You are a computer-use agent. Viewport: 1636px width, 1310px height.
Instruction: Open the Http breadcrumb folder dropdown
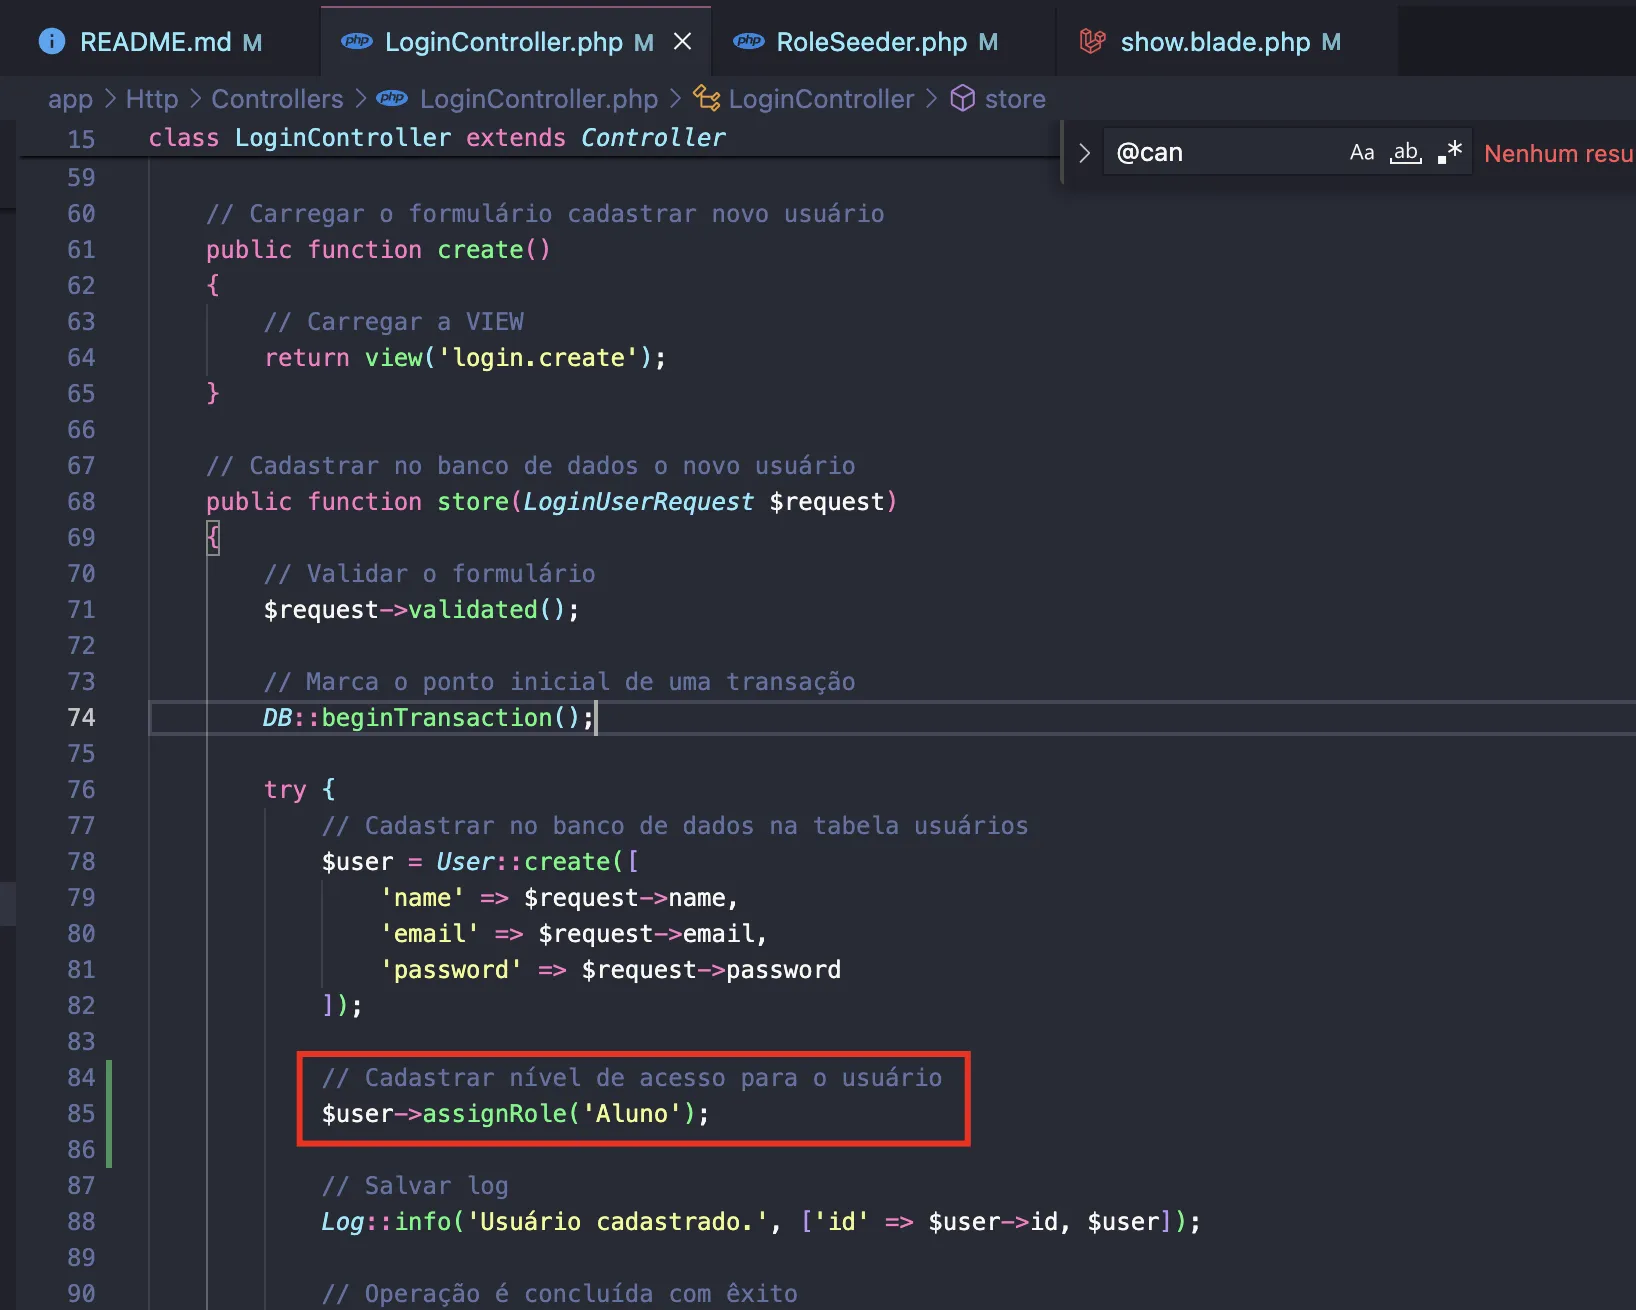tap(152, 99)
